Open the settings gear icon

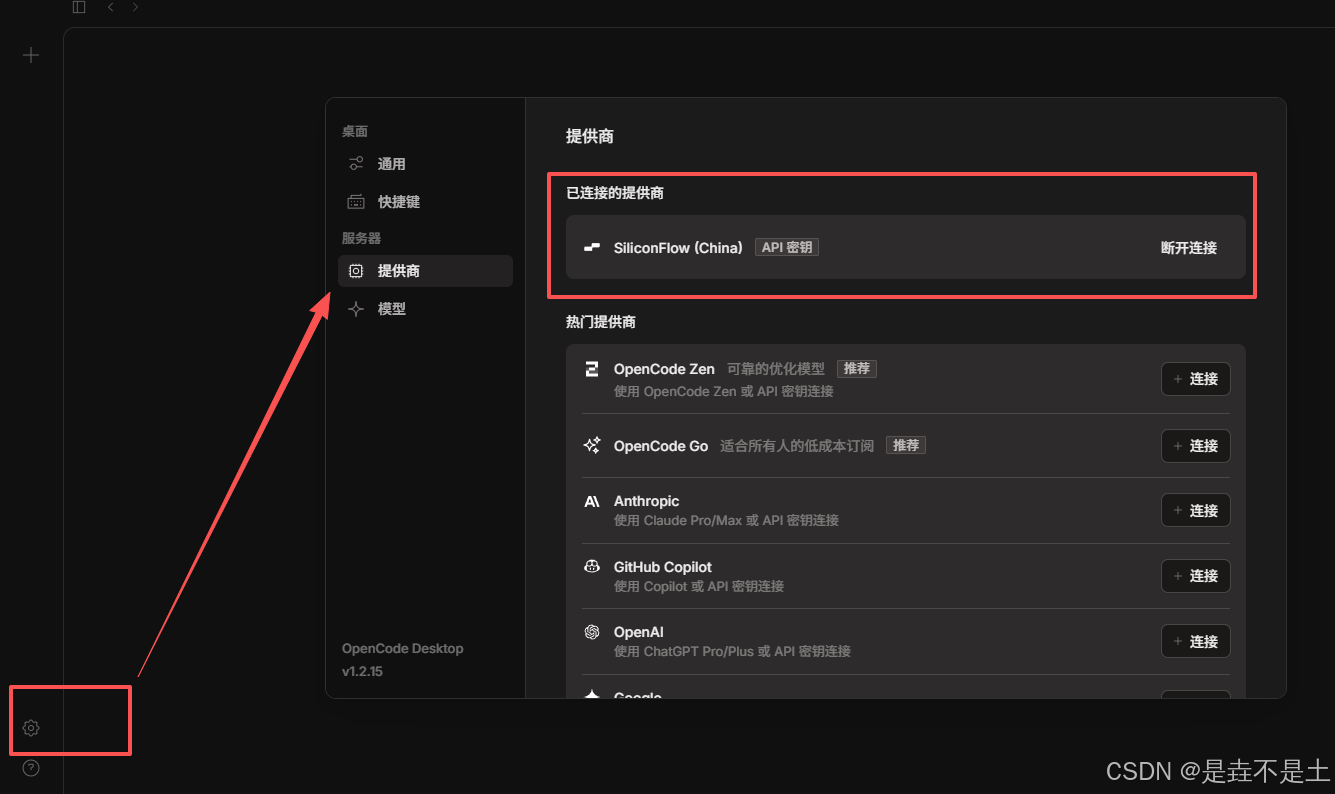tap(31, 728)
